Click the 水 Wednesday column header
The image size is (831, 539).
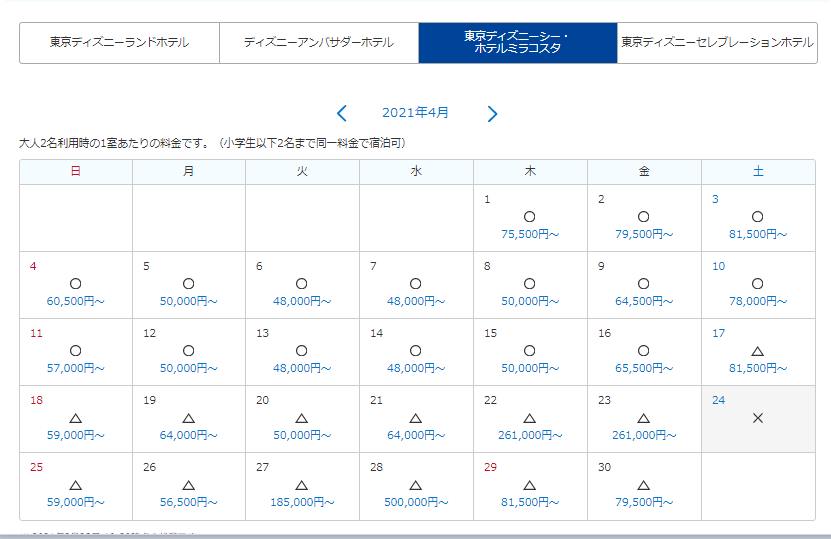(416, 172)
